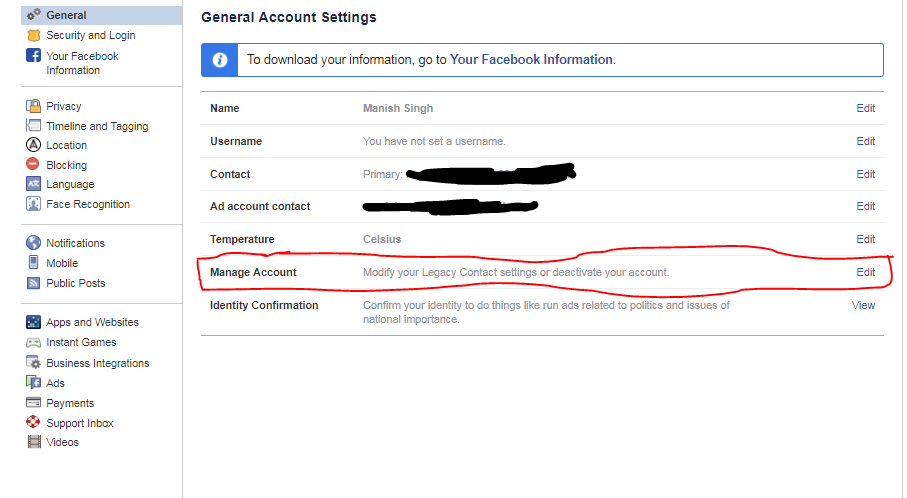Click the 'Primary:' contact text
Viewport: 907px width, 498px height.
coord(382,174)
